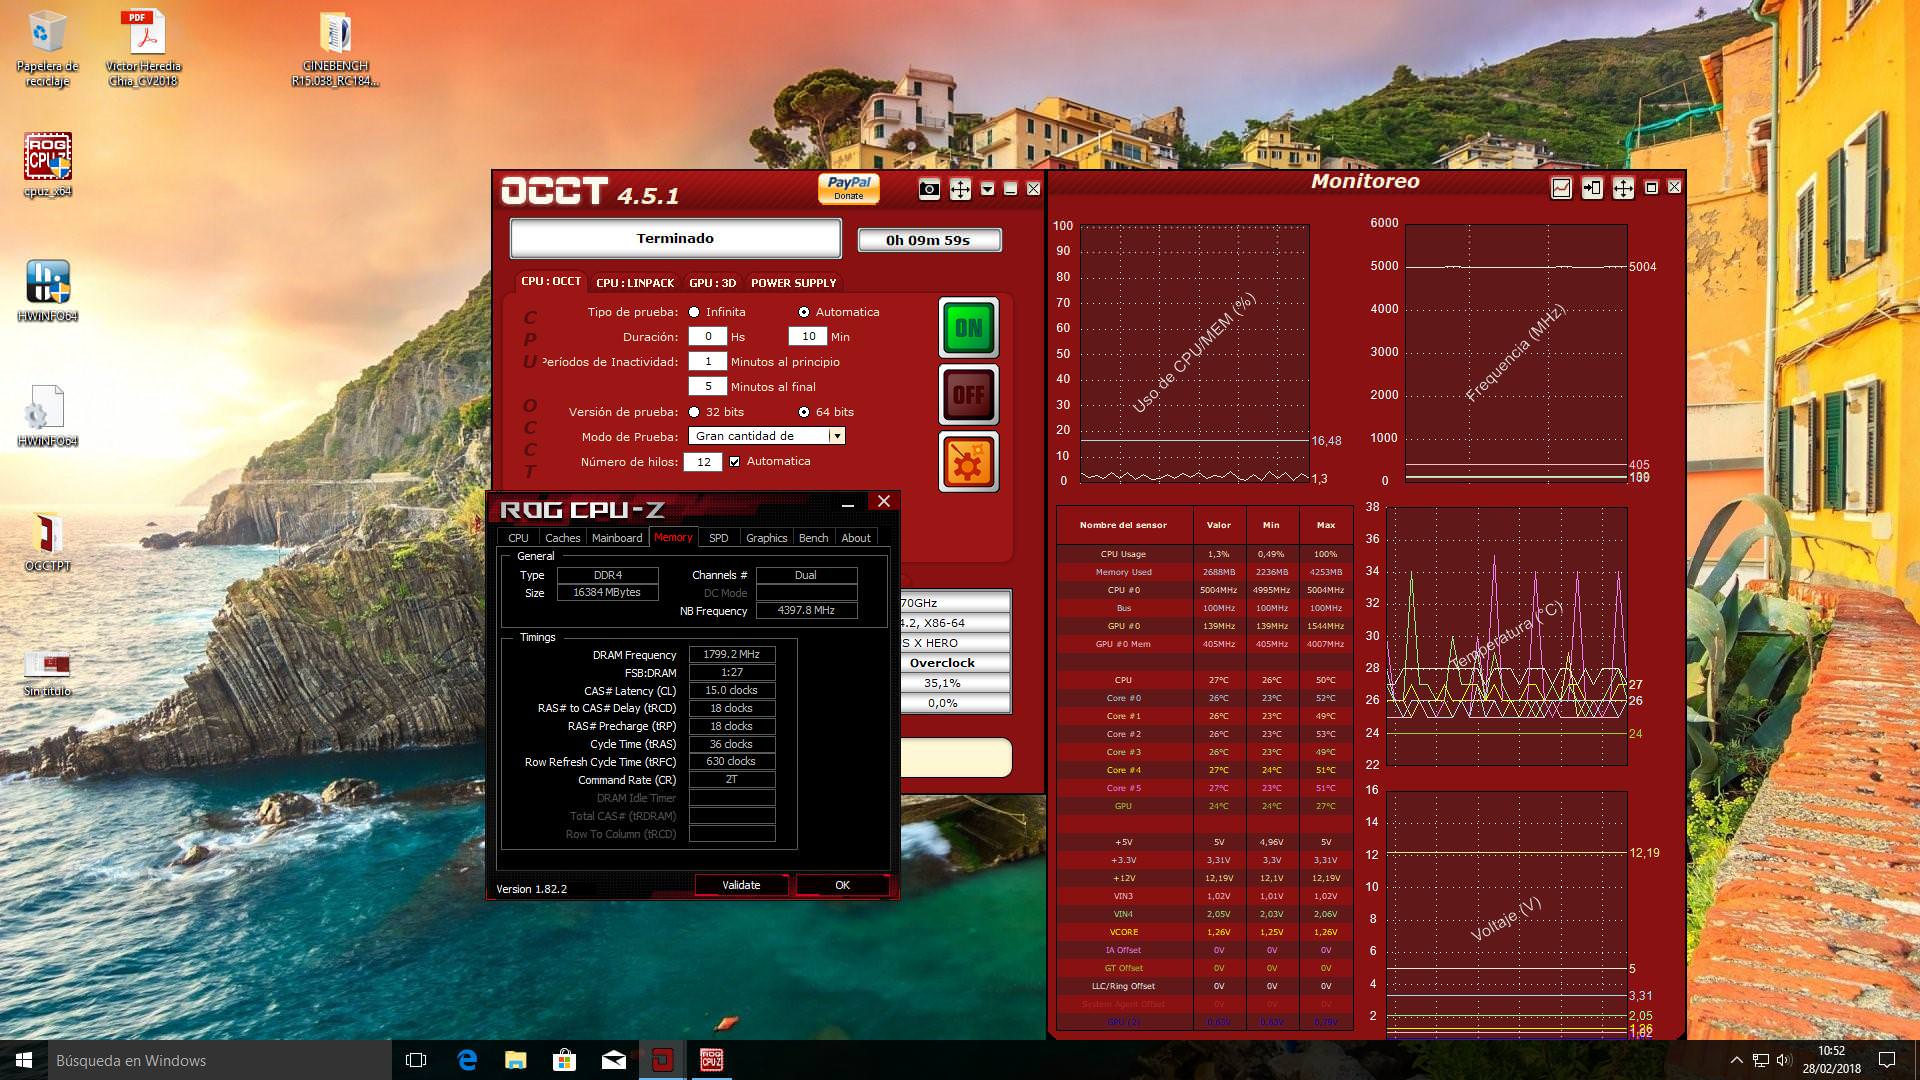
Task: Open Bench tab in CPU-Z
Action: 813,538
